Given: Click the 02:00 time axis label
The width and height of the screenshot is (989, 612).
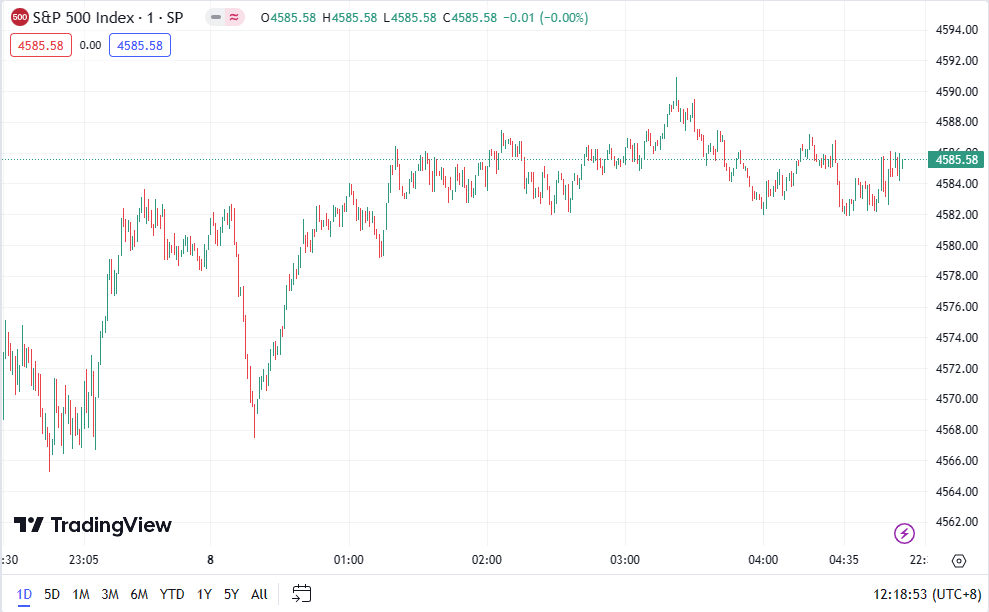Looking at the screenshot, I should (487, 560).
